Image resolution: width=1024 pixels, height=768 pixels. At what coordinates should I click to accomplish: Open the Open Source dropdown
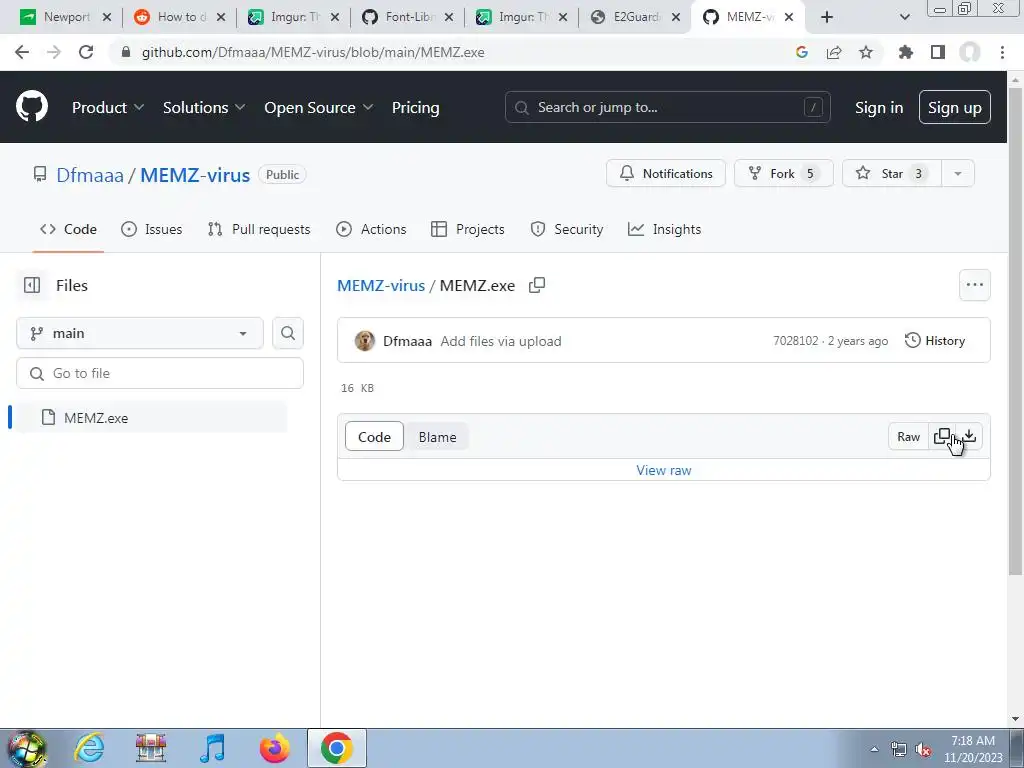point(319,108)
